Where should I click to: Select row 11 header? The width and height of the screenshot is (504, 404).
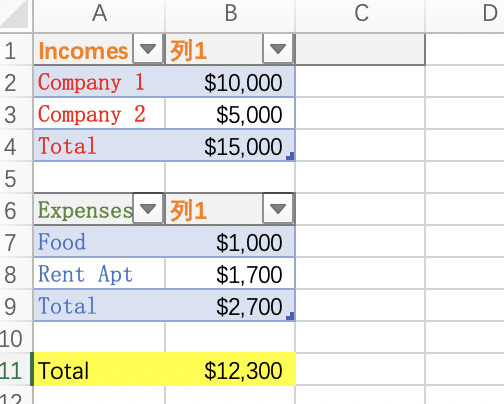(16, 370)
